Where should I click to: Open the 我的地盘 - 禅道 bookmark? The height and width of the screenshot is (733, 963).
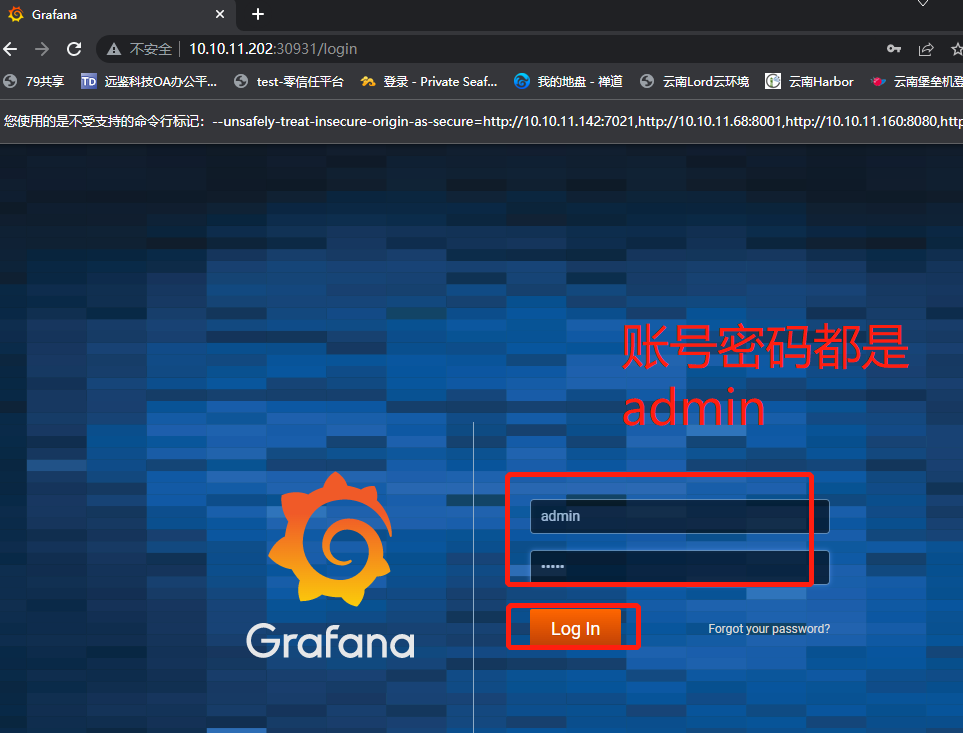[x=569, y=82]
